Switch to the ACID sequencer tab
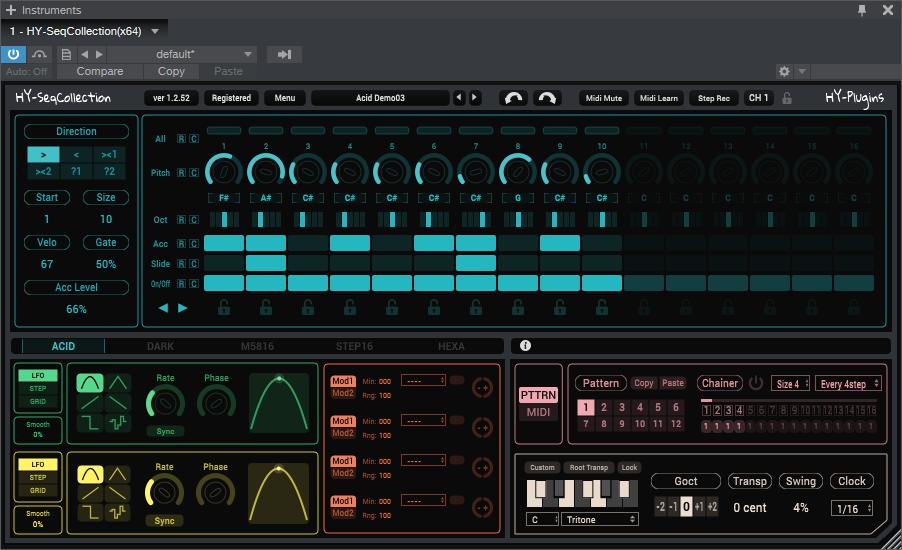902x550 pixels. click(63, 346)
